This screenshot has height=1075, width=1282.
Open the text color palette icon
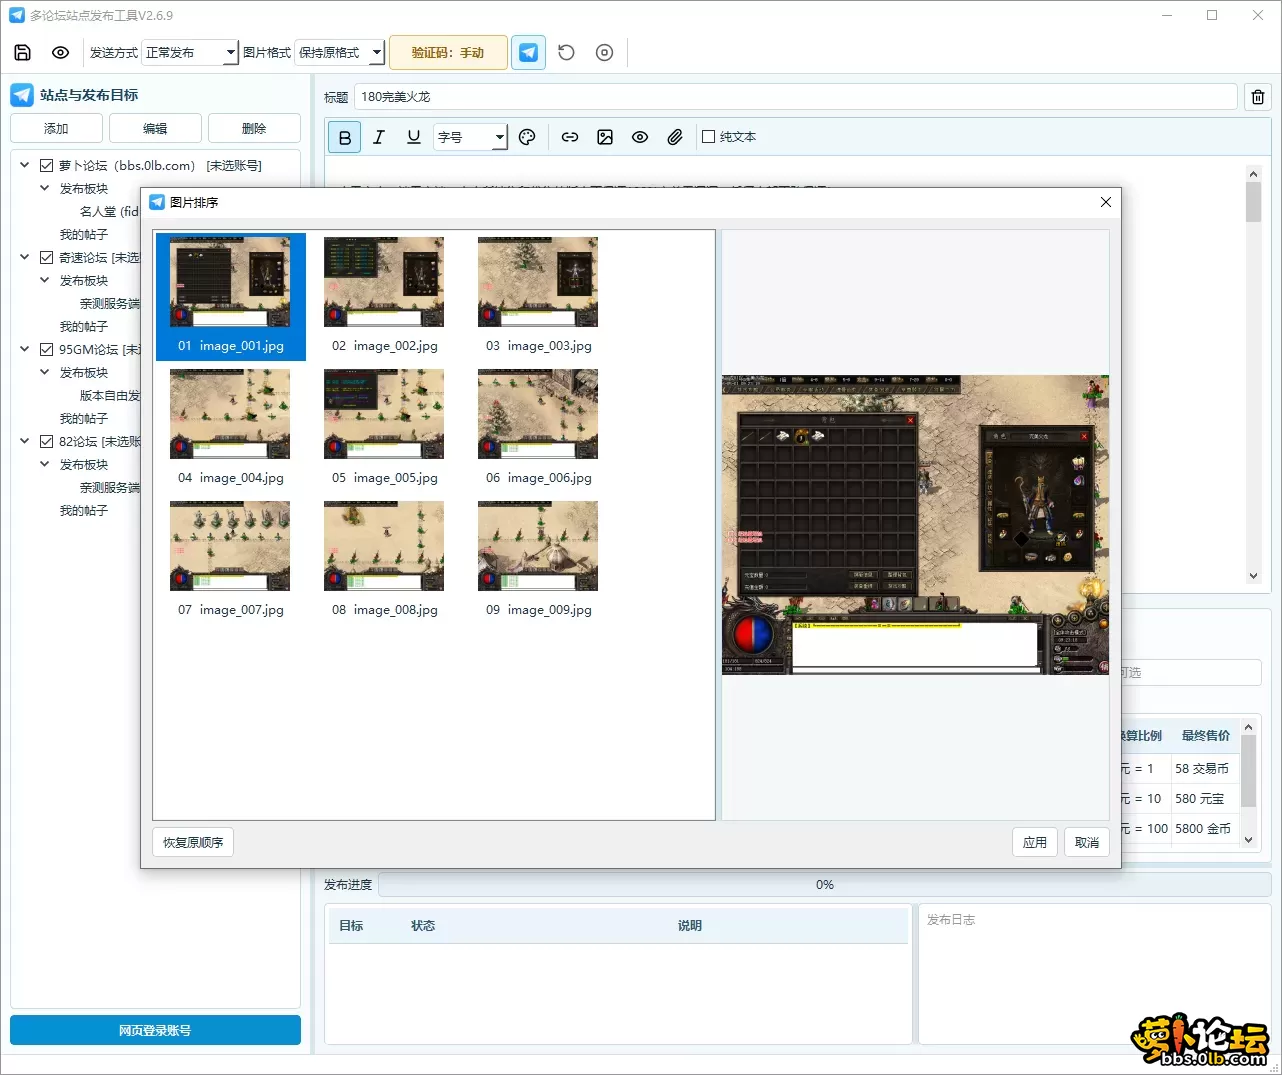[527, 137]
